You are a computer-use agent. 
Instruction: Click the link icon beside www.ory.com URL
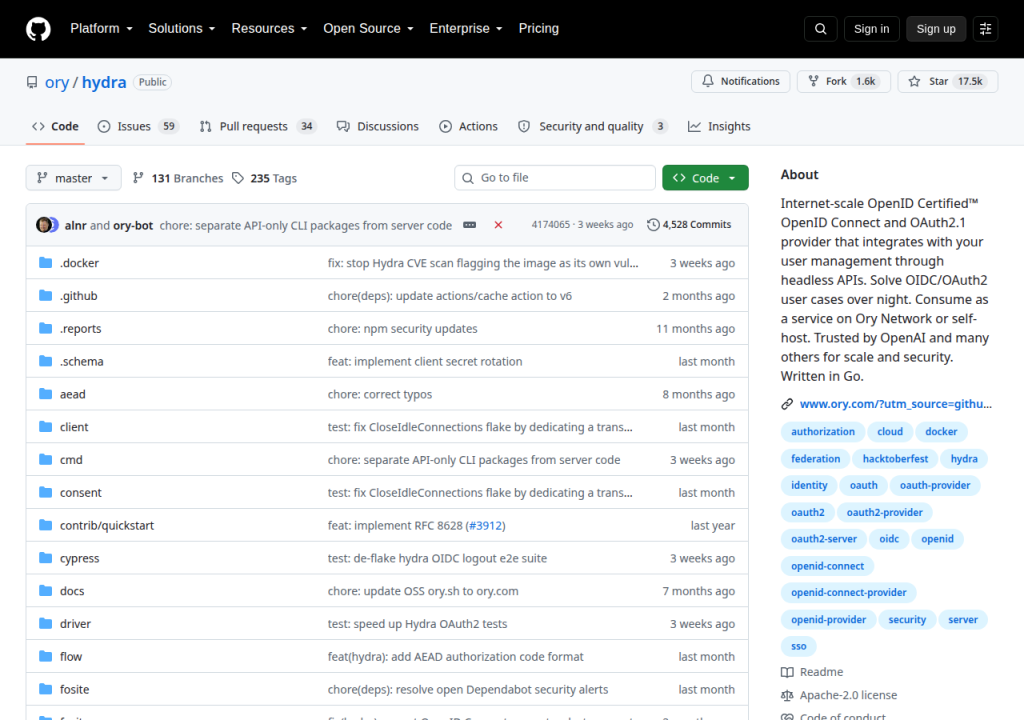click(x=787, y=404)
